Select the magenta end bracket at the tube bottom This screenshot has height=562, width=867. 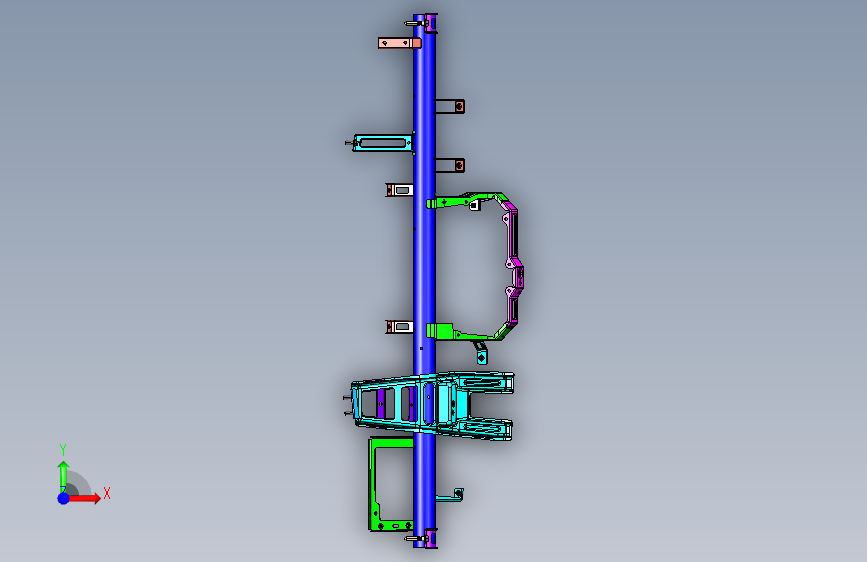point(431,539)
